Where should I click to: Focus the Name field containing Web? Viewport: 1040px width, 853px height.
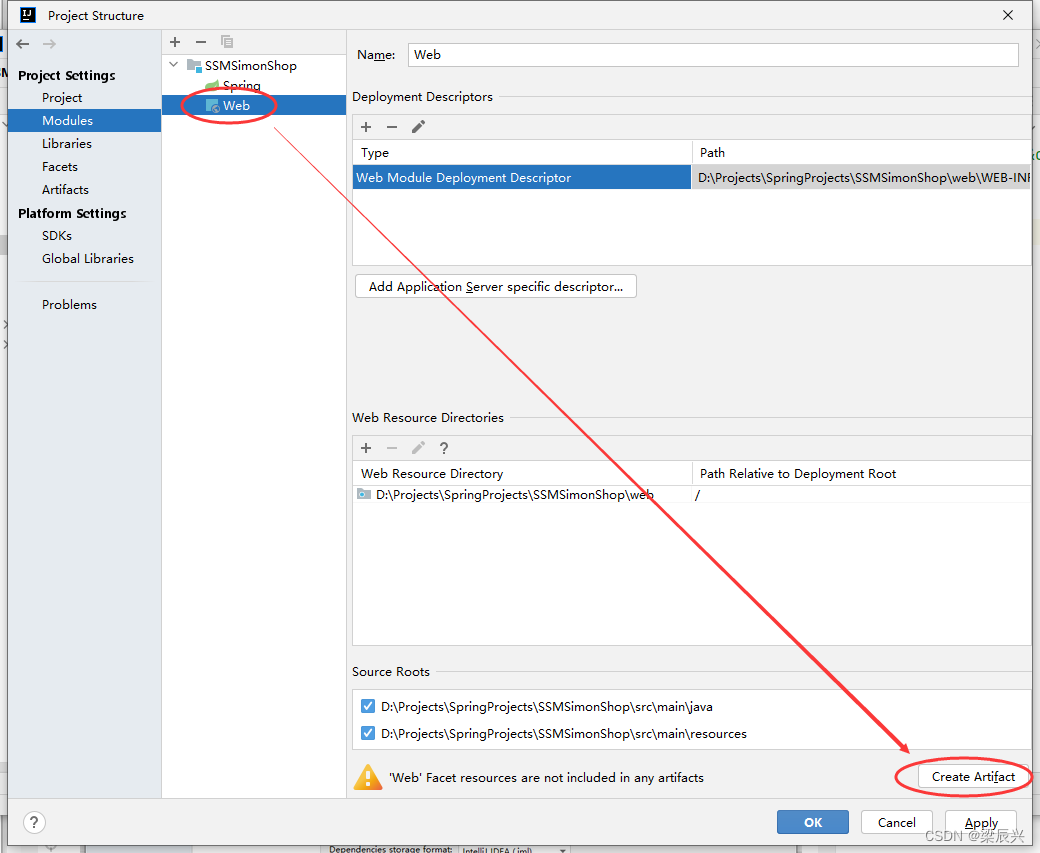tap(713, 55)
